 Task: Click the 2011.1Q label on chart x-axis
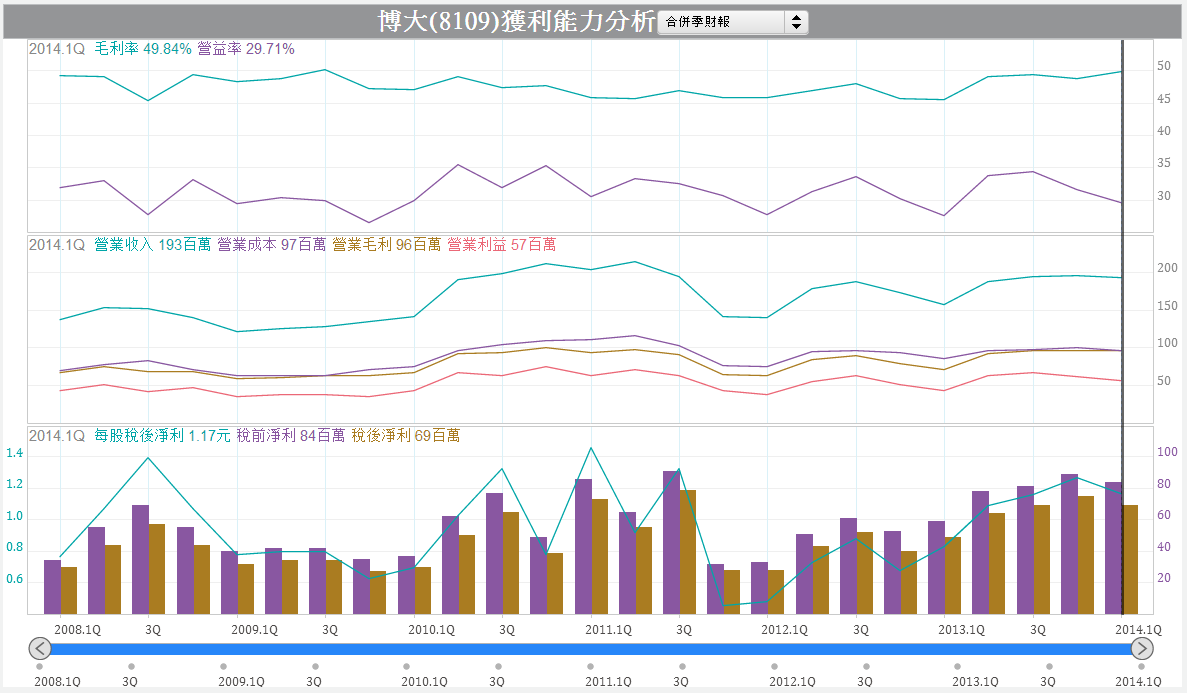tap(608, 629)
